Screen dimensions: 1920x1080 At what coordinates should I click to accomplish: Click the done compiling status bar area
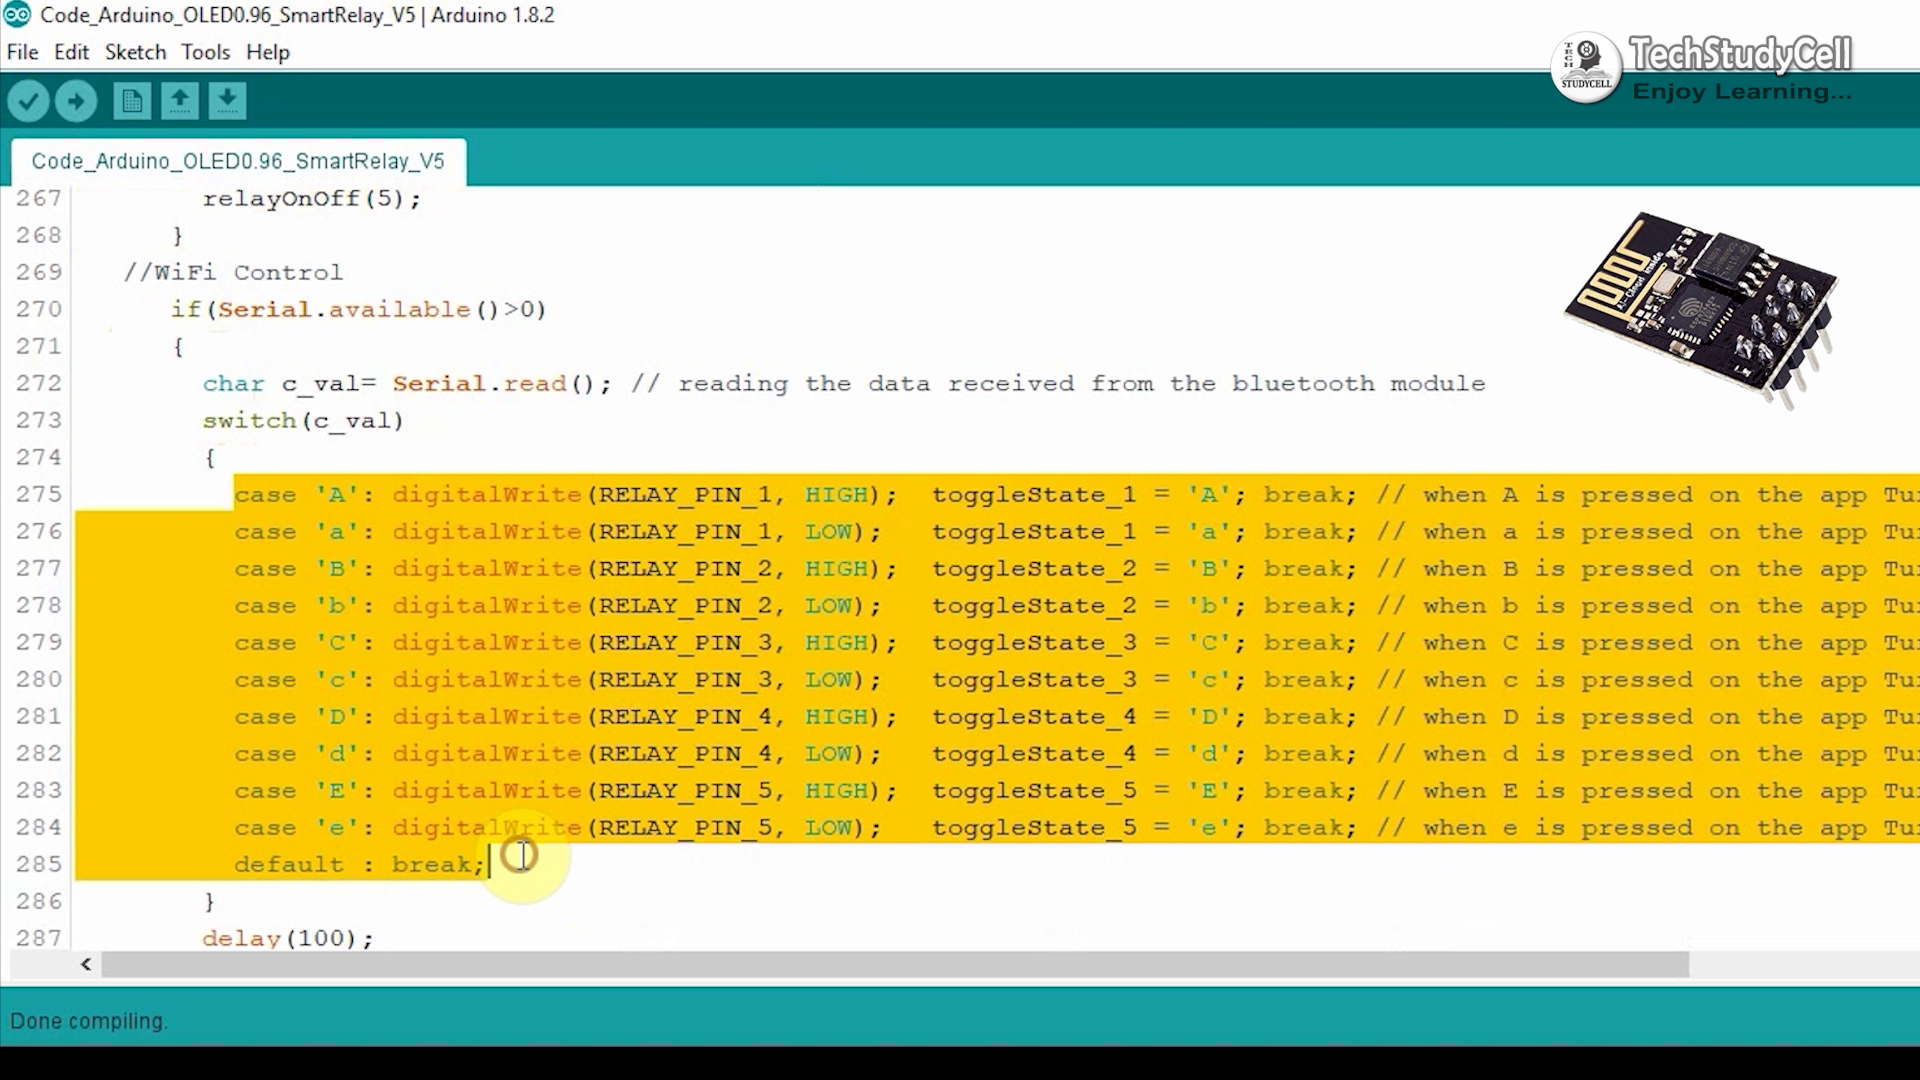pos(87,1019)
